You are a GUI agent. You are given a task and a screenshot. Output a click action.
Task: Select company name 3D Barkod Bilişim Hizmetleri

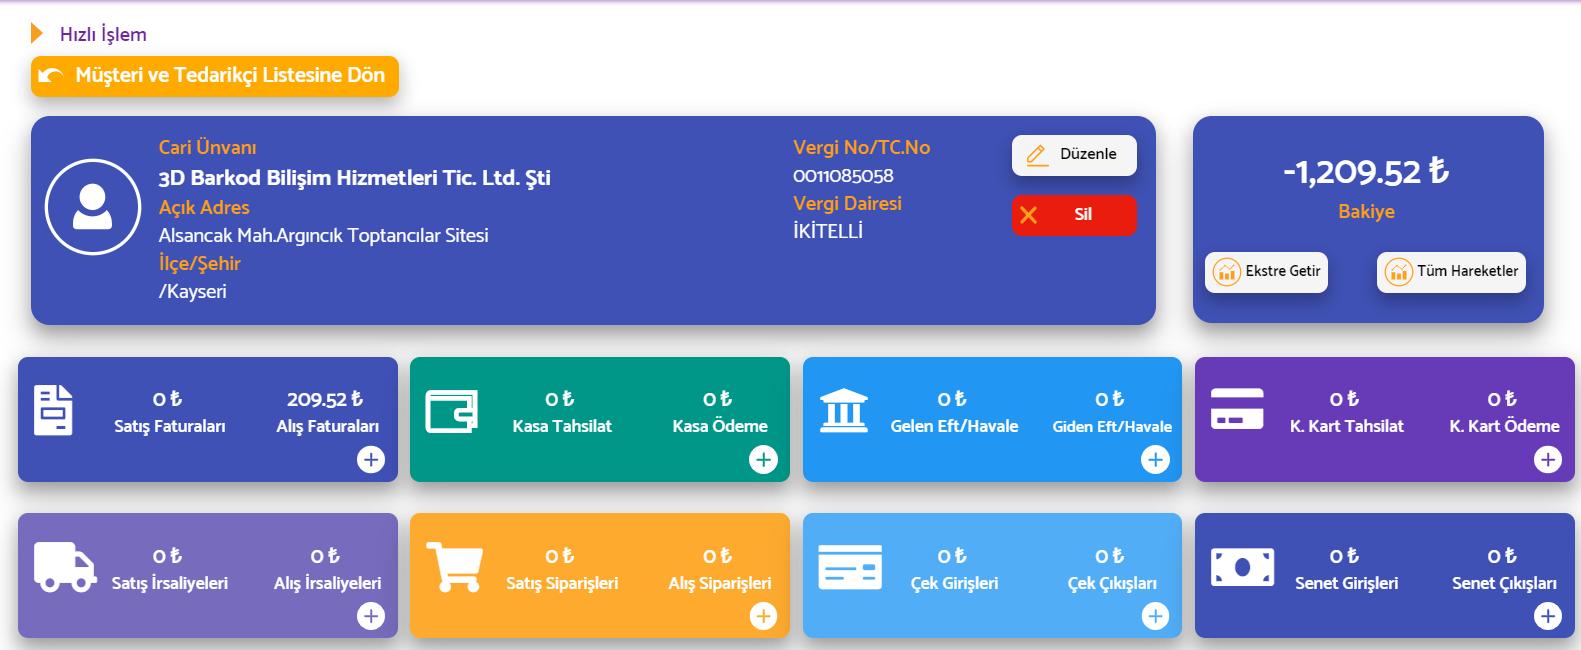point(355,178)
